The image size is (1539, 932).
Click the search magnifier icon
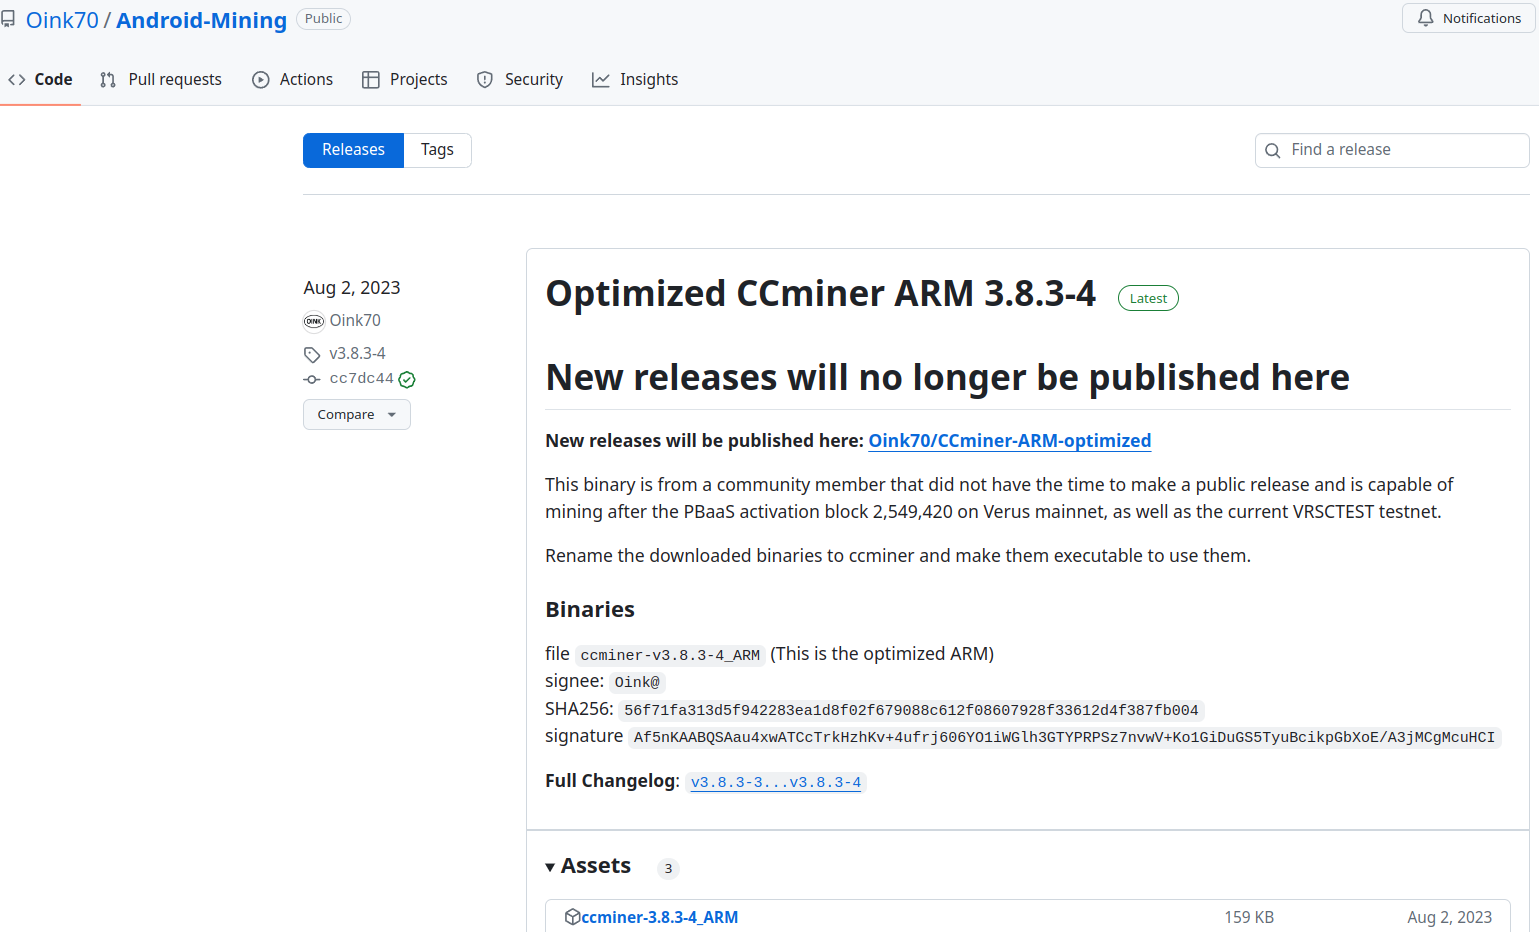pyautogui.click(x=1273, y=150)
